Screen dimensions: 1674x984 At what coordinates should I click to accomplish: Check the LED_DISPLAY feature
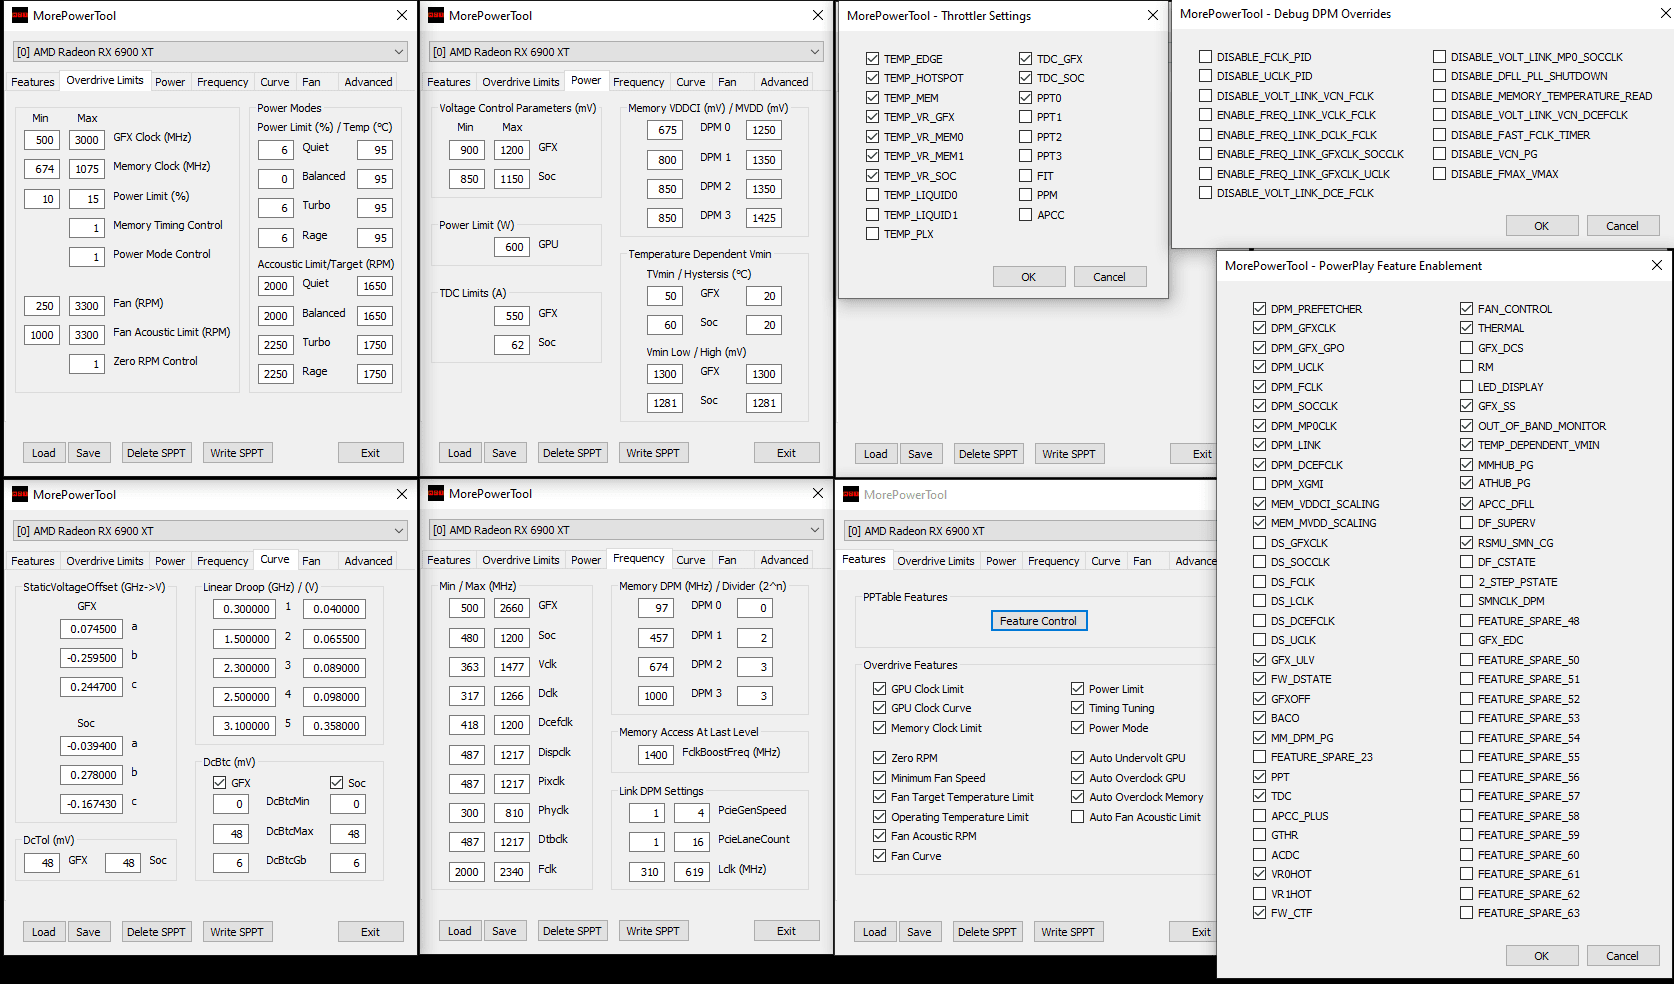pyautogui.click(x=1466, y=387)
